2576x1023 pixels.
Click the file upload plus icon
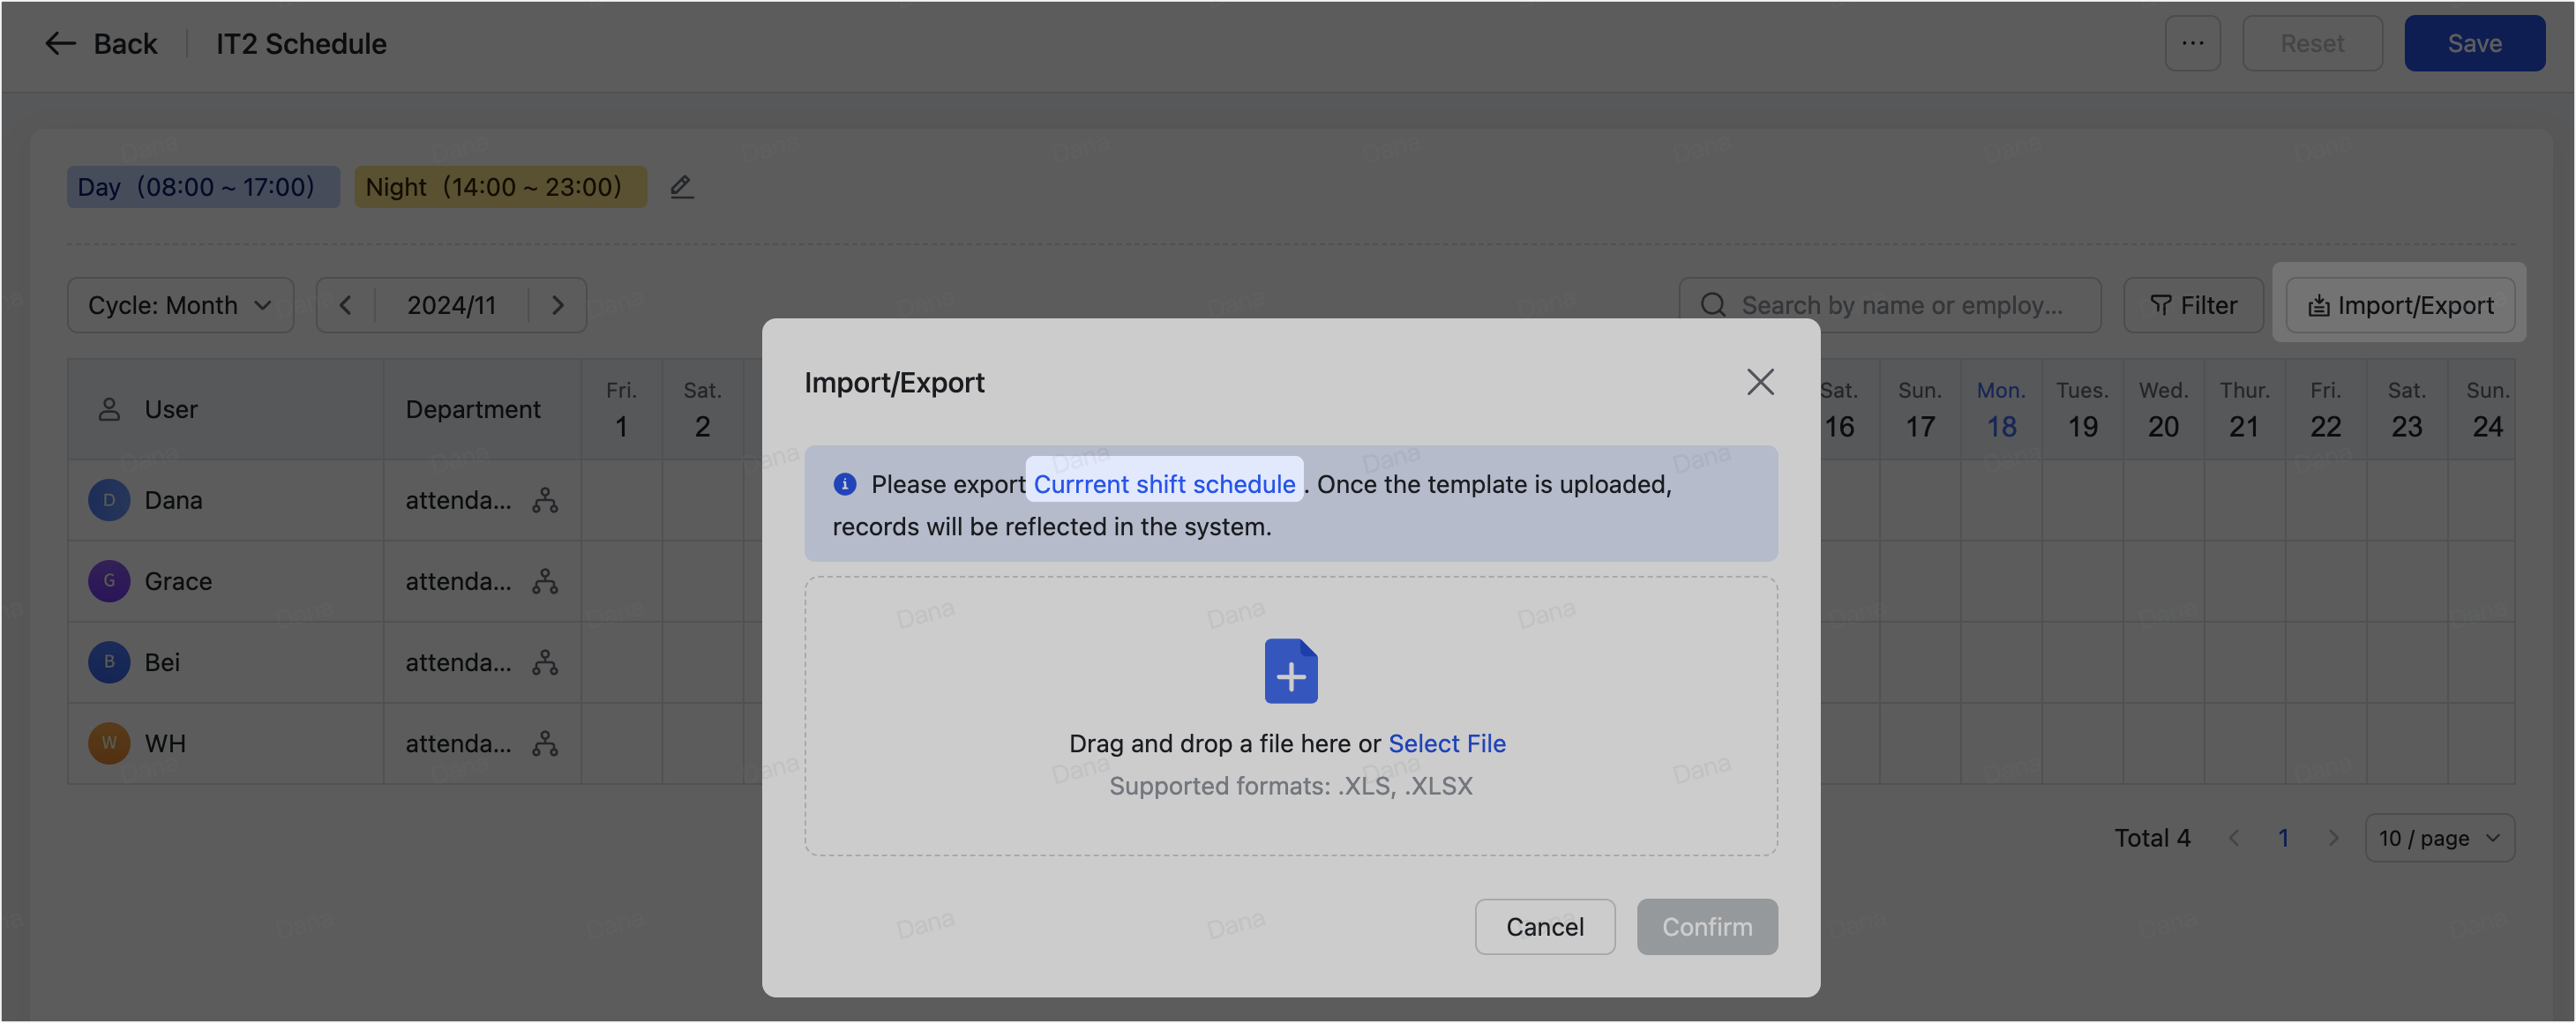[1290, 672]
